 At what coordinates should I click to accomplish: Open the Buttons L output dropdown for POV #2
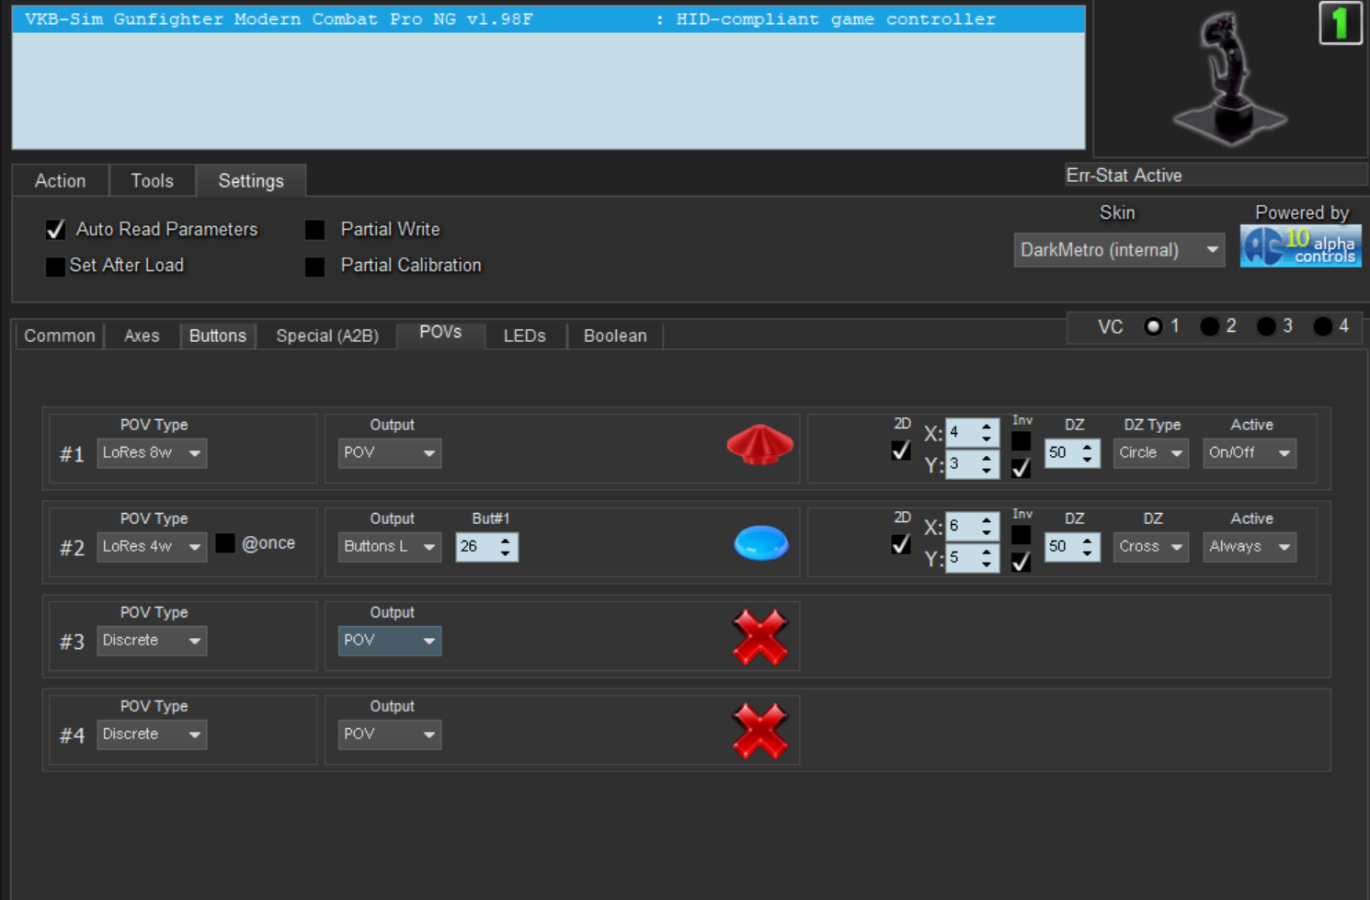pyautogui.click(x=390, y=547)
